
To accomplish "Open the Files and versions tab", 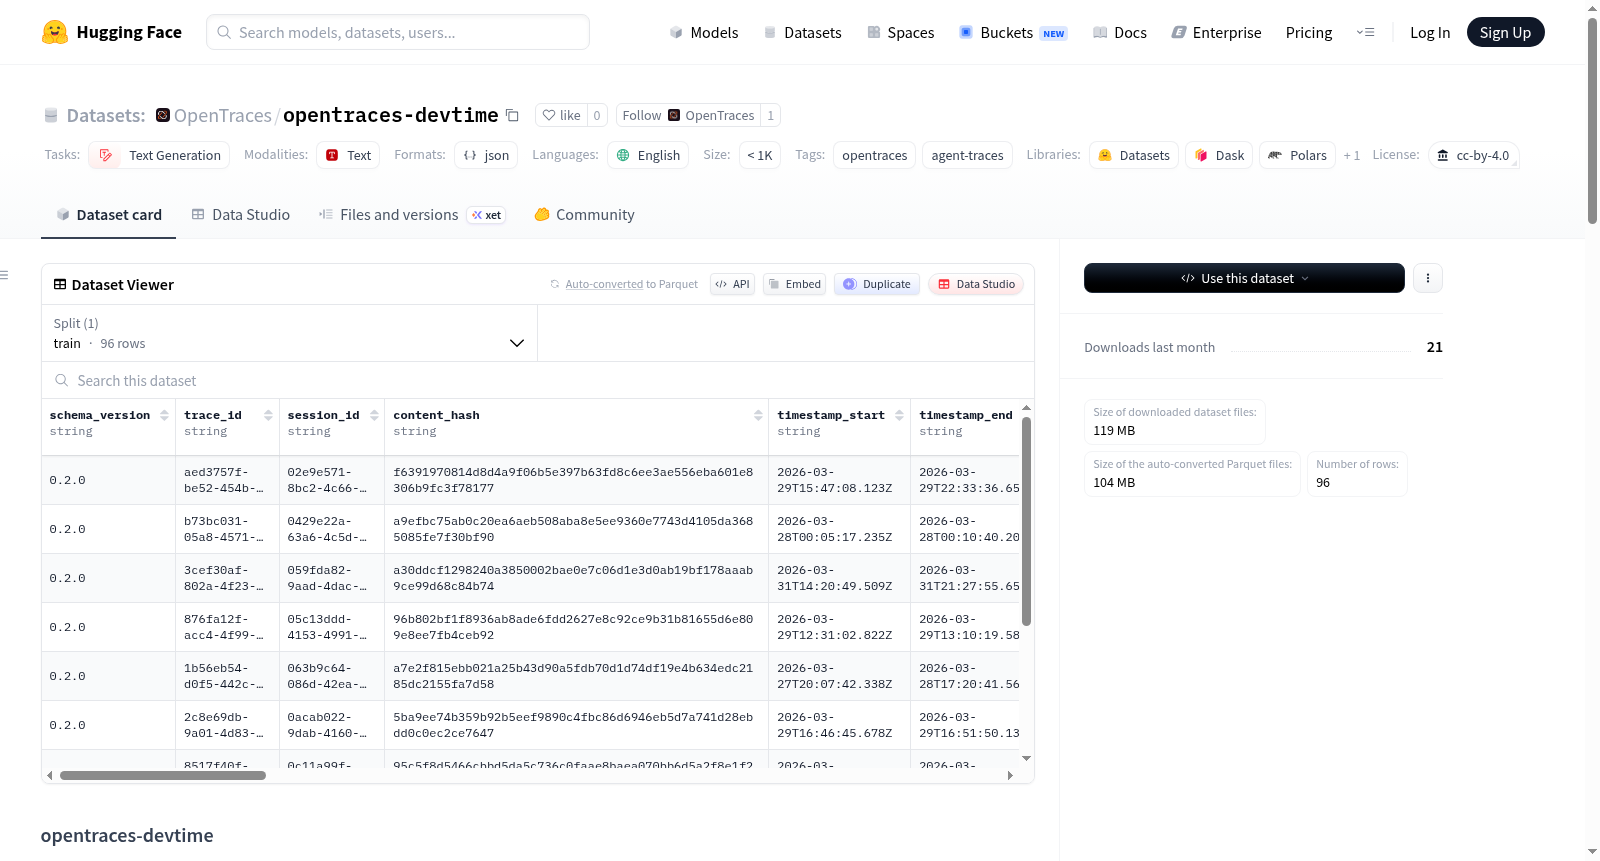I will point(411,214).
